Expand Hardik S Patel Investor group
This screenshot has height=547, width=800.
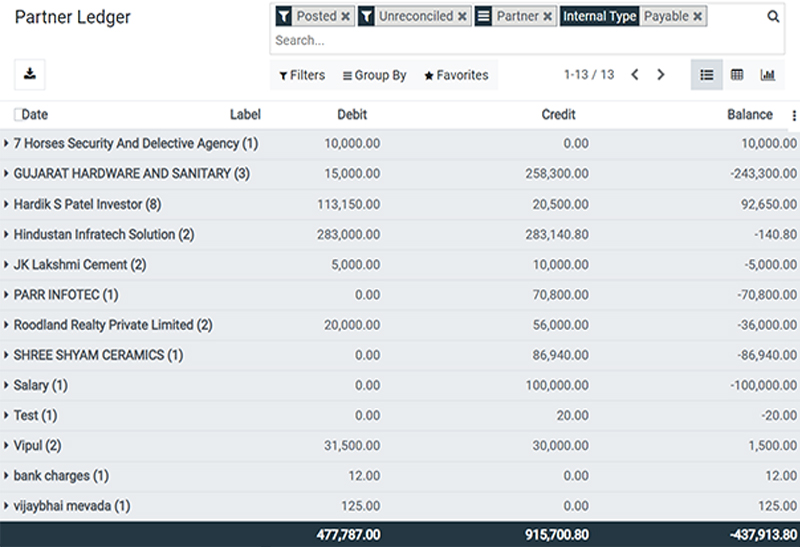(x=8, y=204)
